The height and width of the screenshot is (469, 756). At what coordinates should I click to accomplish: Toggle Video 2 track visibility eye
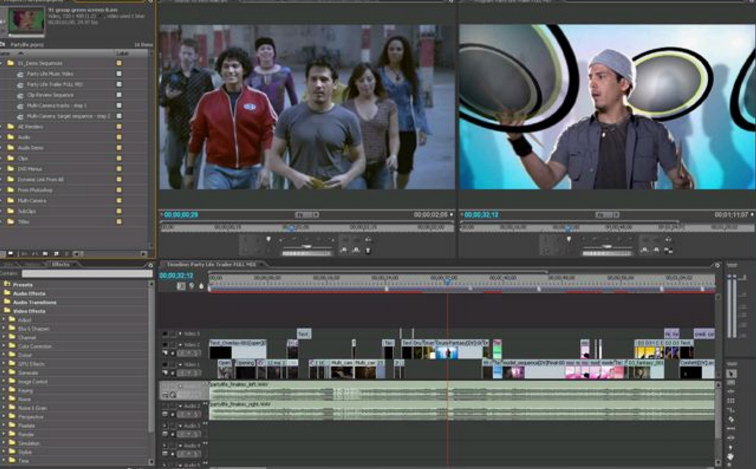(x=165, y=345)
